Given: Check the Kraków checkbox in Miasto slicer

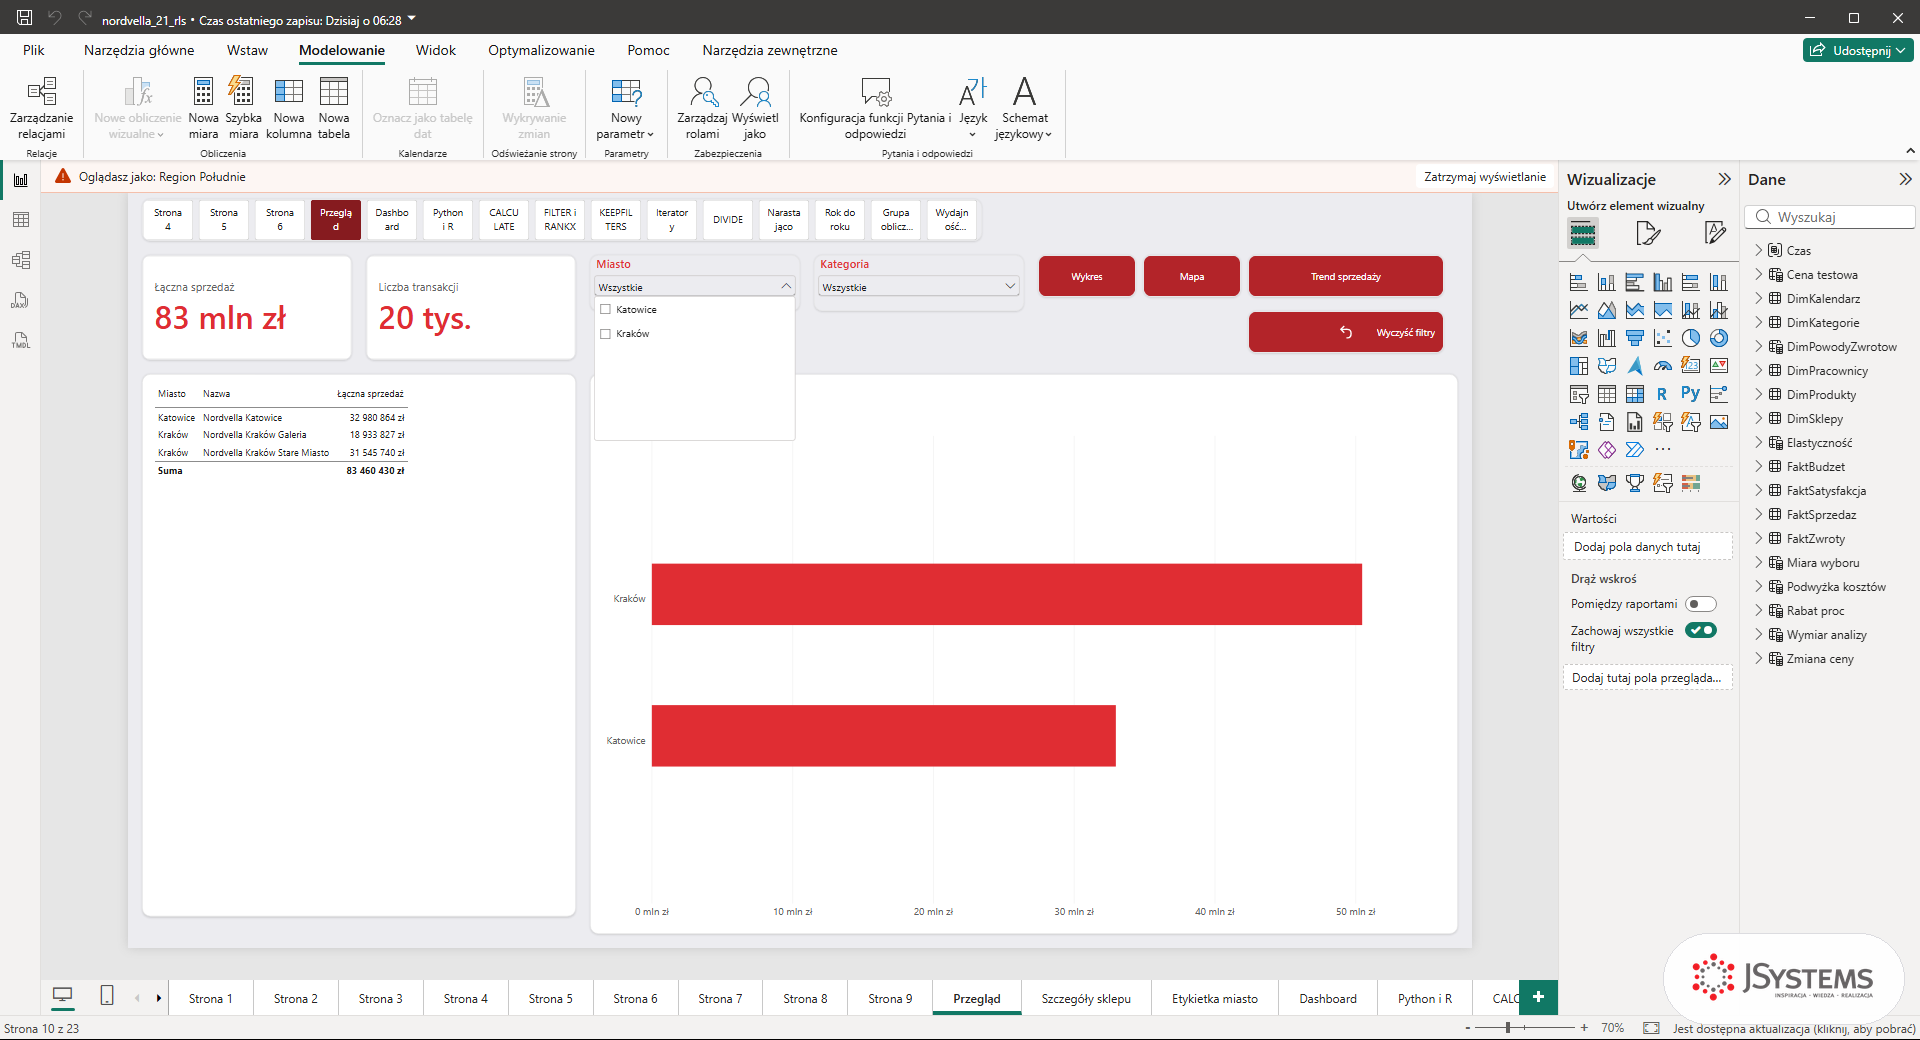Looking at the screenshot, I should [x=605, y=334].
